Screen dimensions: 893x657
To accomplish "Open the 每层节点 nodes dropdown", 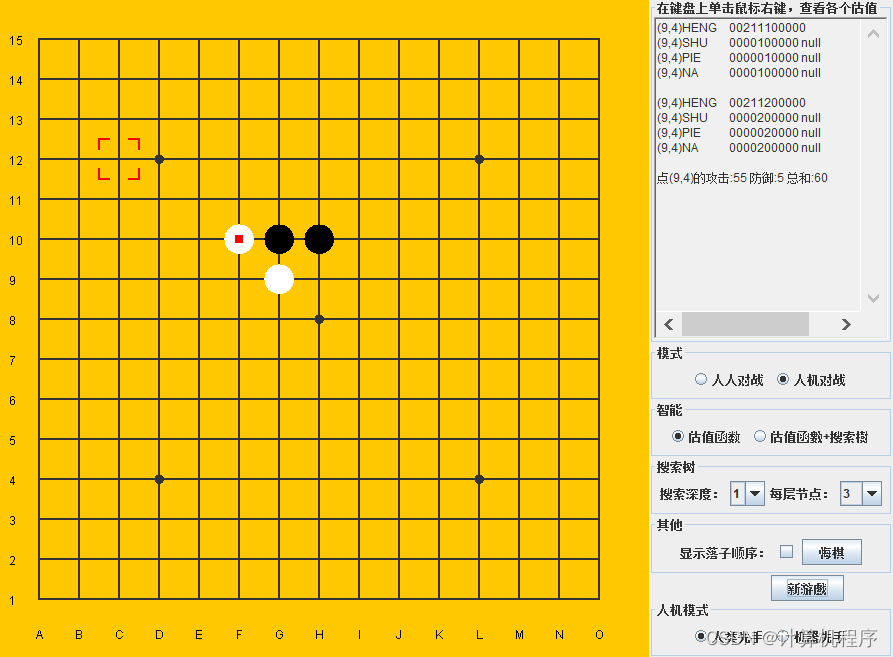I will [869, 493].
